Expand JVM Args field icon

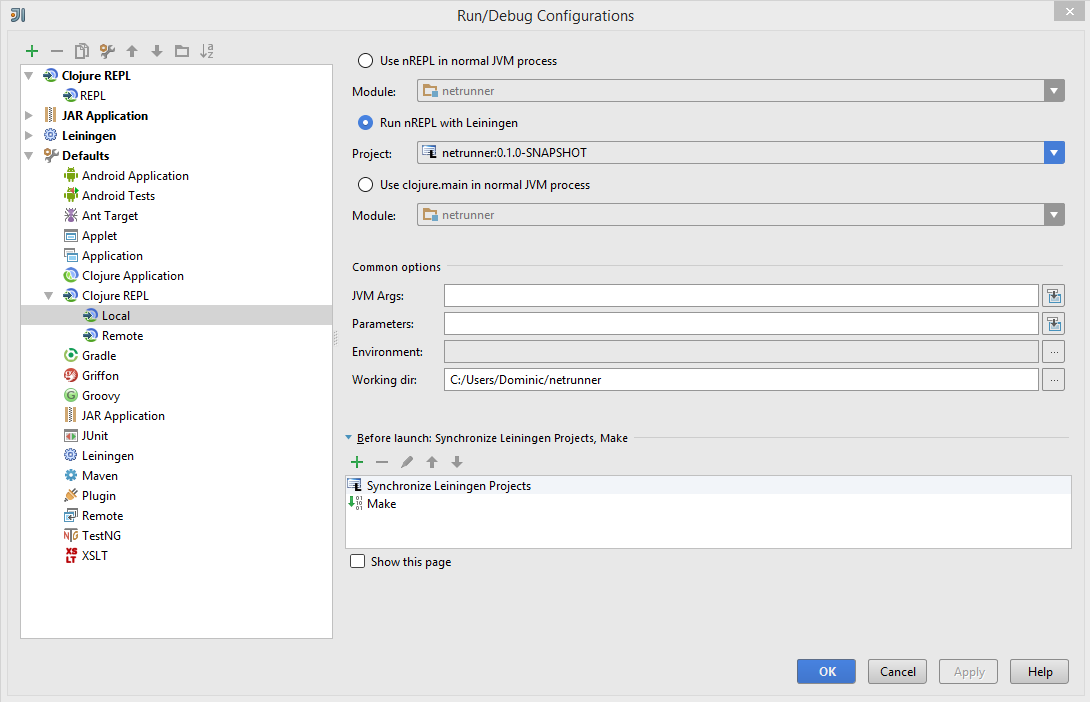[1054, 296]
